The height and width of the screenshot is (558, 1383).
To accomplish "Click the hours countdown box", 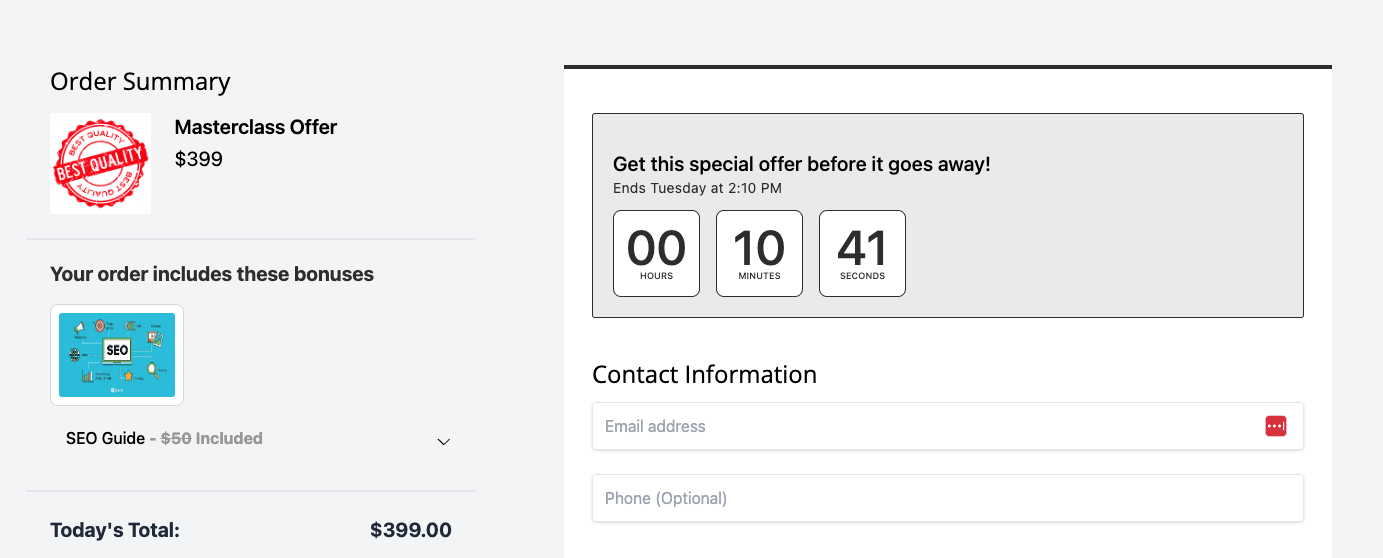I will (x=656, y=253).
